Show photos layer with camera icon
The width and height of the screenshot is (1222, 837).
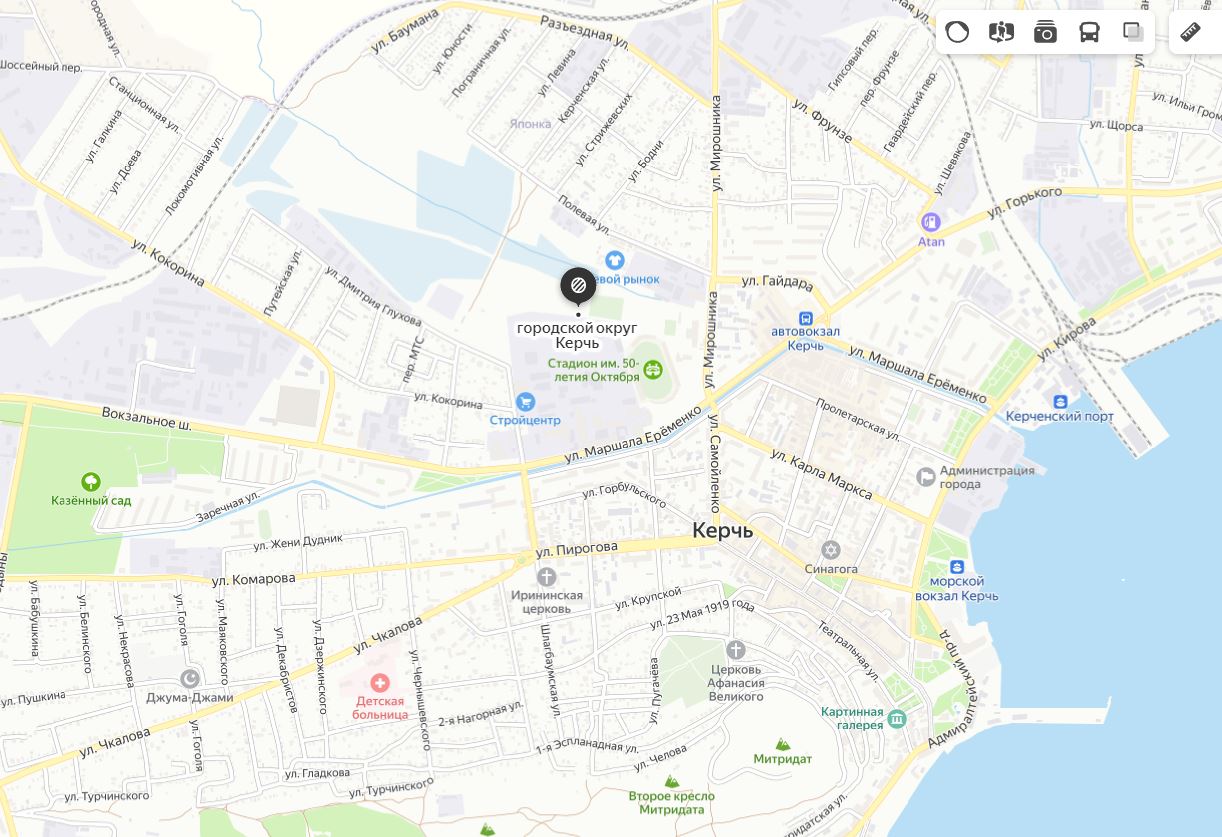point(1045,32)
